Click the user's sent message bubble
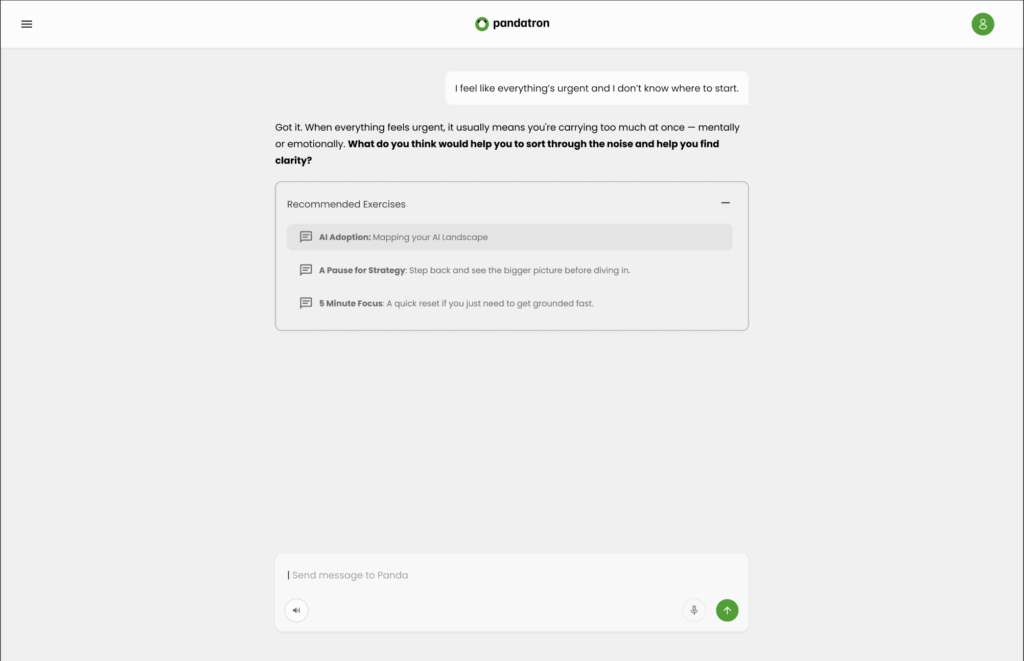The width and height of the screenshot is (1024, 661). pyautogui.click(x=597, y=88)
